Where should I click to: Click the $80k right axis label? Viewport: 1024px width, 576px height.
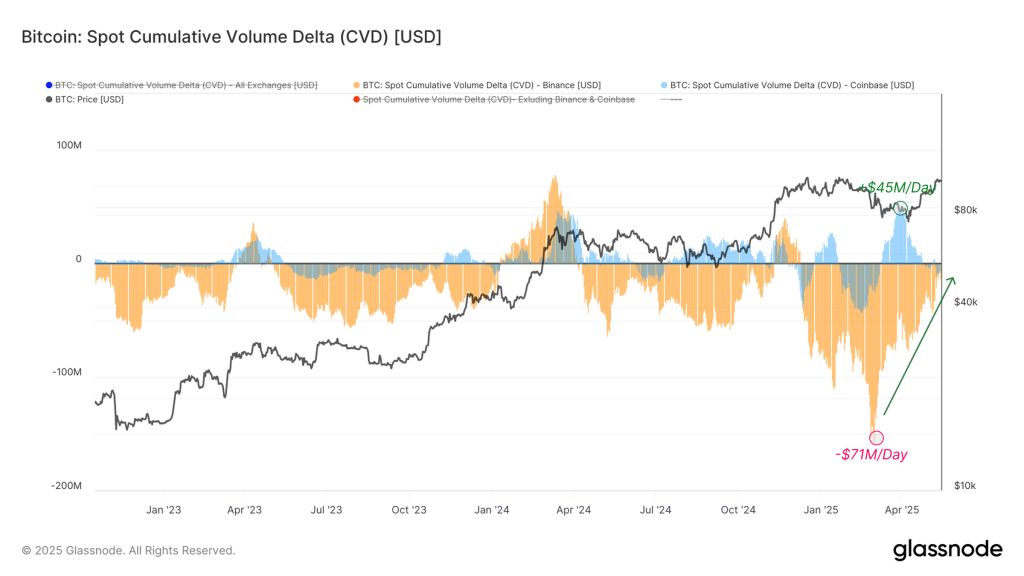point(965,210)
